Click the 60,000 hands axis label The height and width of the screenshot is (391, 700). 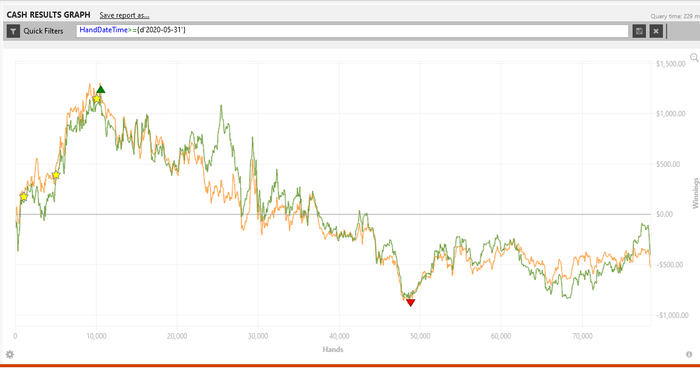(501, 336)
